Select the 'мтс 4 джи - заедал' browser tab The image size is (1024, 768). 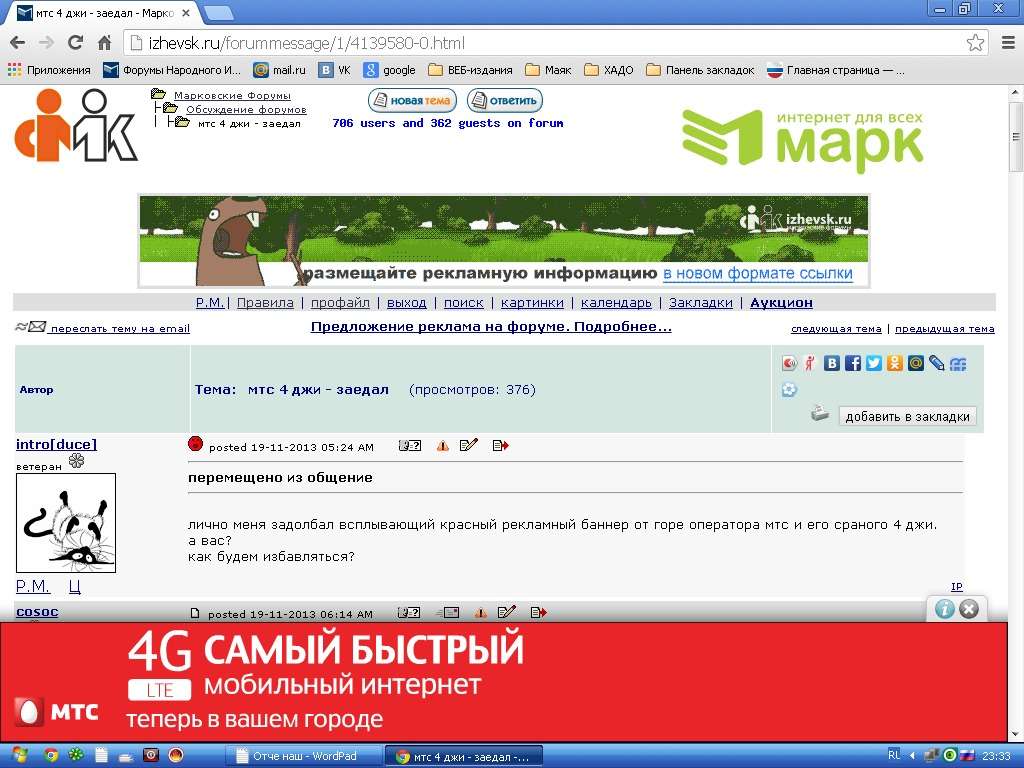click(104, 13)
